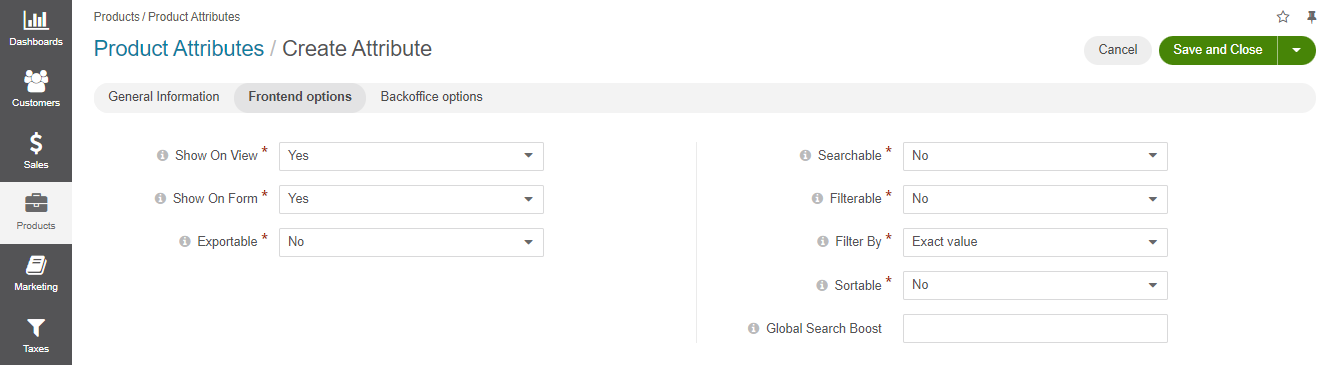Show info tooltip for Show On View
This screenshot has width=1320, height=365.
click(x=162, y=156)
